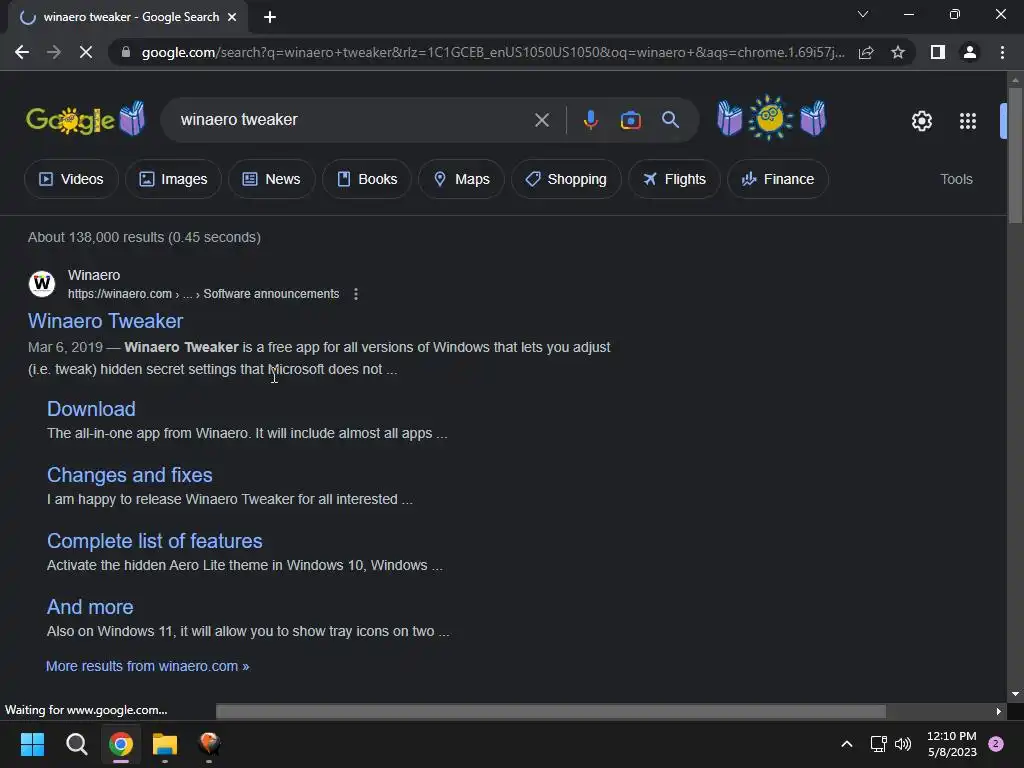Click the horizontal scrollbar thumb
Viewport: 1024px width, 768px height.
pyautogui.click(x=551, y=711)
